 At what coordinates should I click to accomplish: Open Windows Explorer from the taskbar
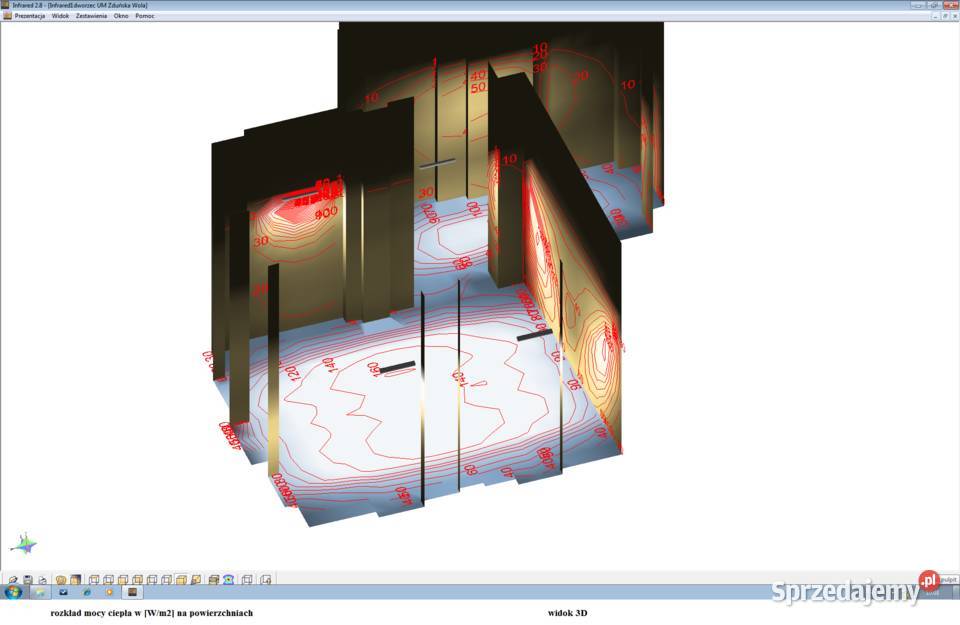click(x=40, y=592)
